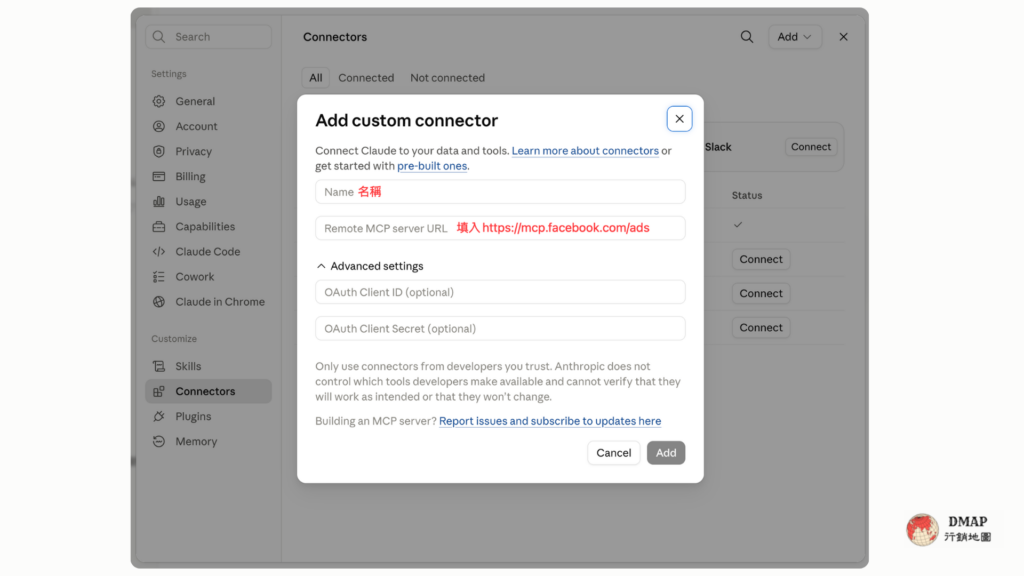
Task: Collapse the Advanced settings section
Action: (370, 266)
